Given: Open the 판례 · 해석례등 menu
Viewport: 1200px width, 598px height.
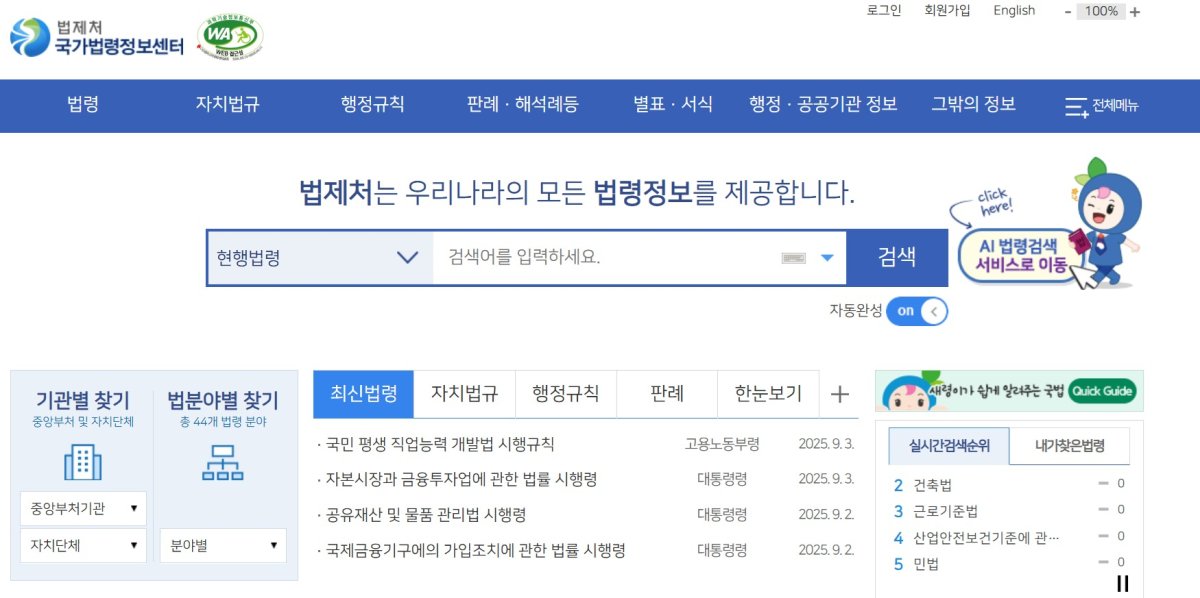Looking at the screenshot, I should (523, 104).
